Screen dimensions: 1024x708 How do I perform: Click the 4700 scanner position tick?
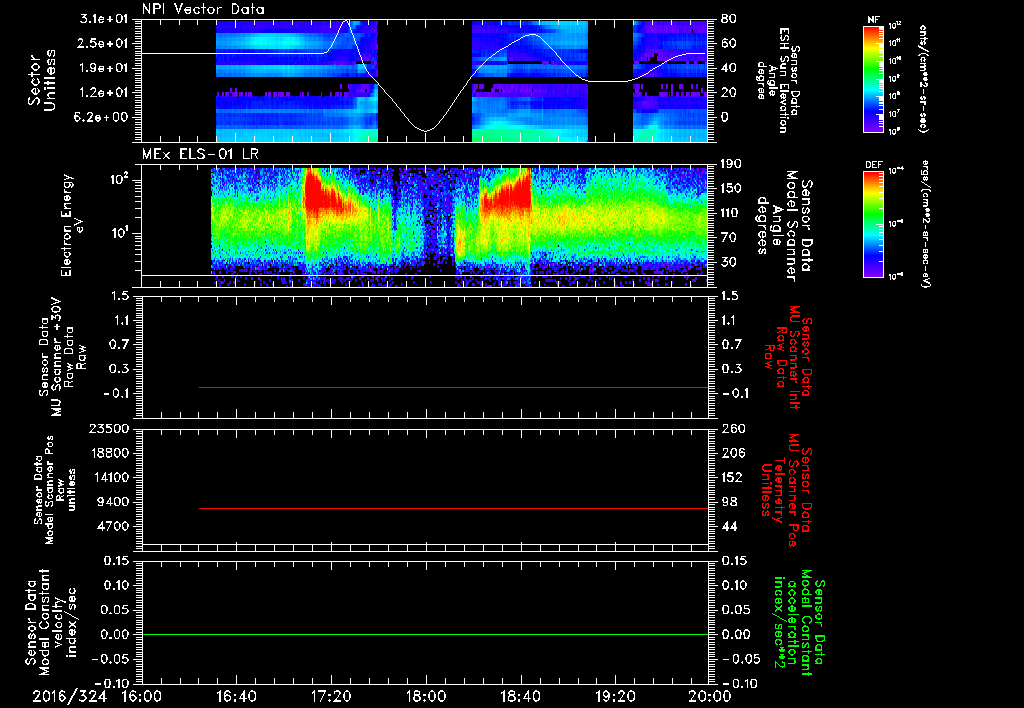[114, 526]
